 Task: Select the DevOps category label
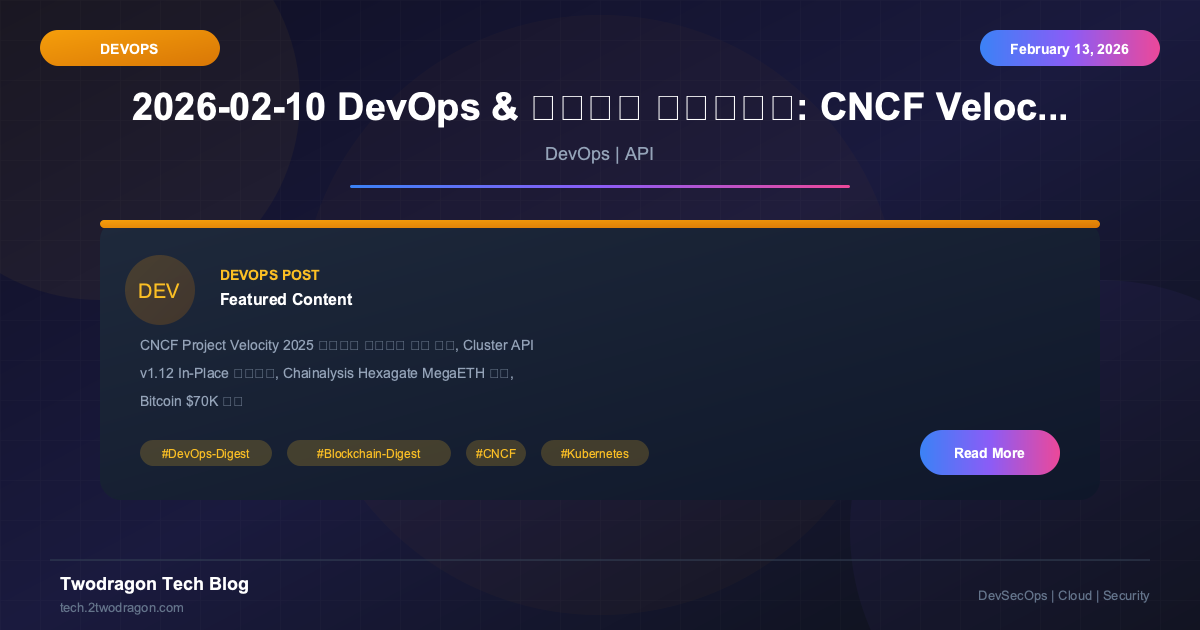[x=577, y=154]
